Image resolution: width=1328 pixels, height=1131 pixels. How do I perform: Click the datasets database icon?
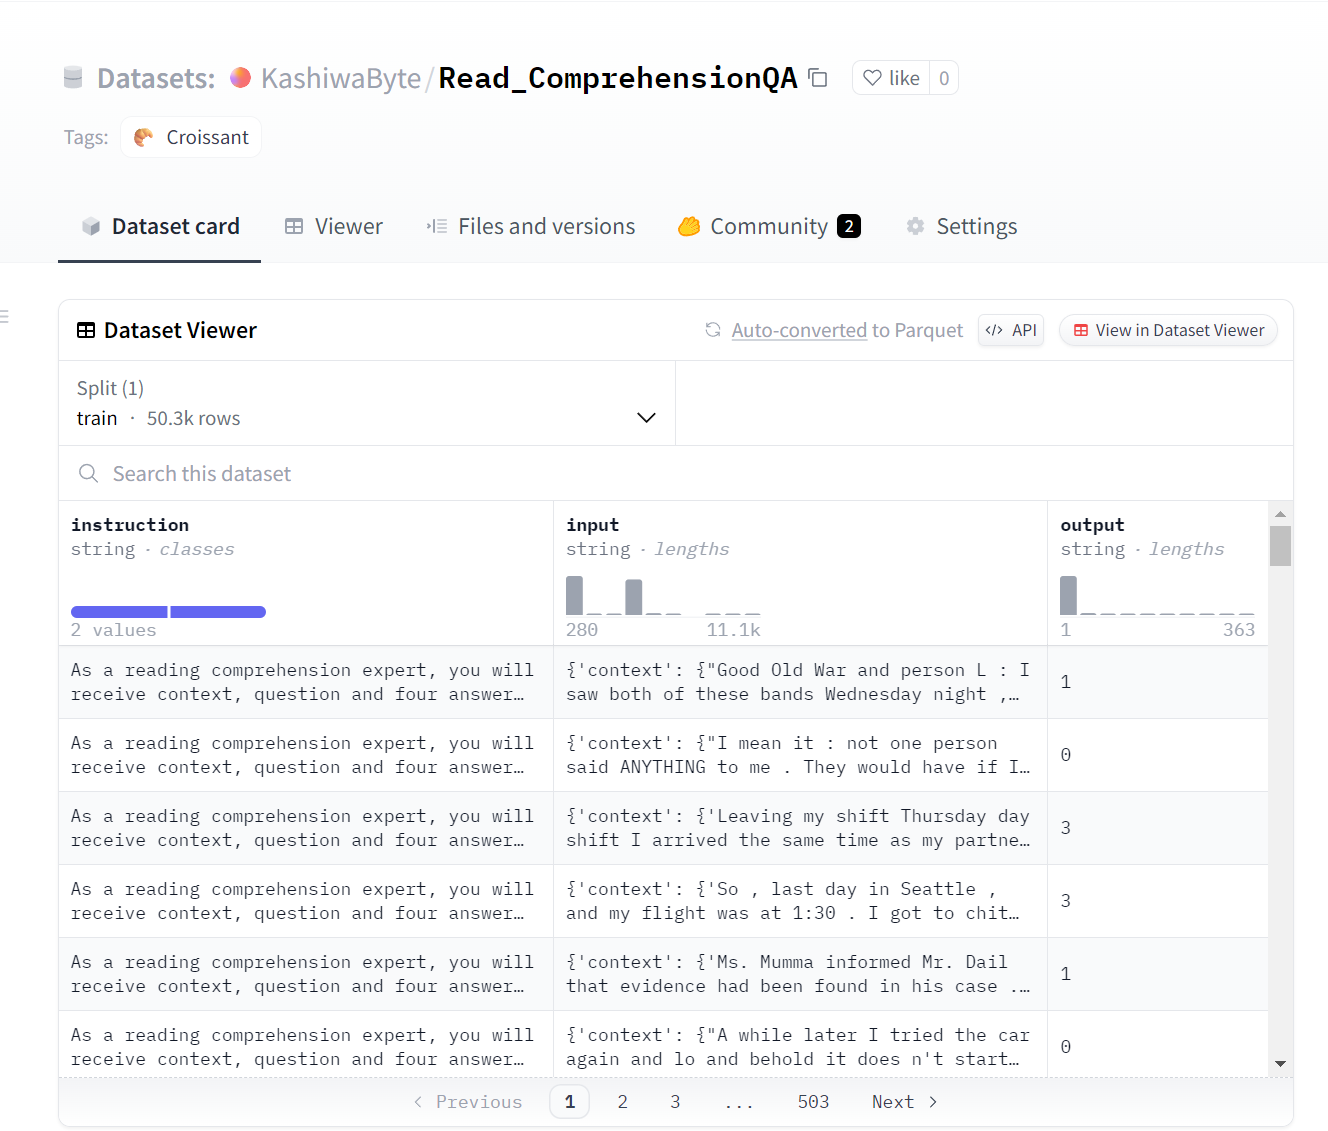pyautogui.click(x=73, y=78)
